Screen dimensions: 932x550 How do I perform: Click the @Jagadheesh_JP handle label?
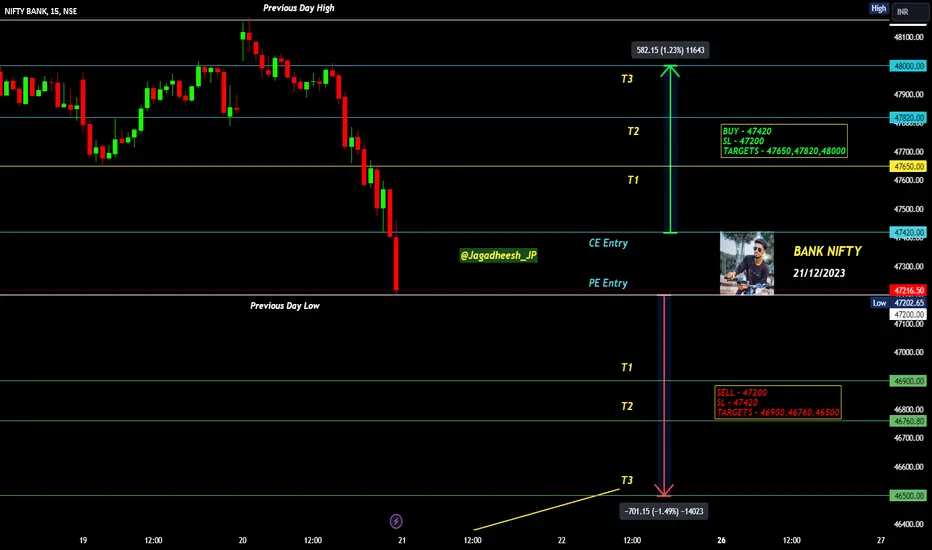499,255
